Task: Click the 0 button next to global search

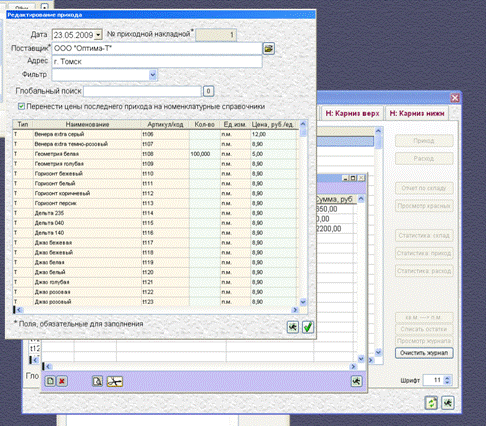Action: point(208,91)
